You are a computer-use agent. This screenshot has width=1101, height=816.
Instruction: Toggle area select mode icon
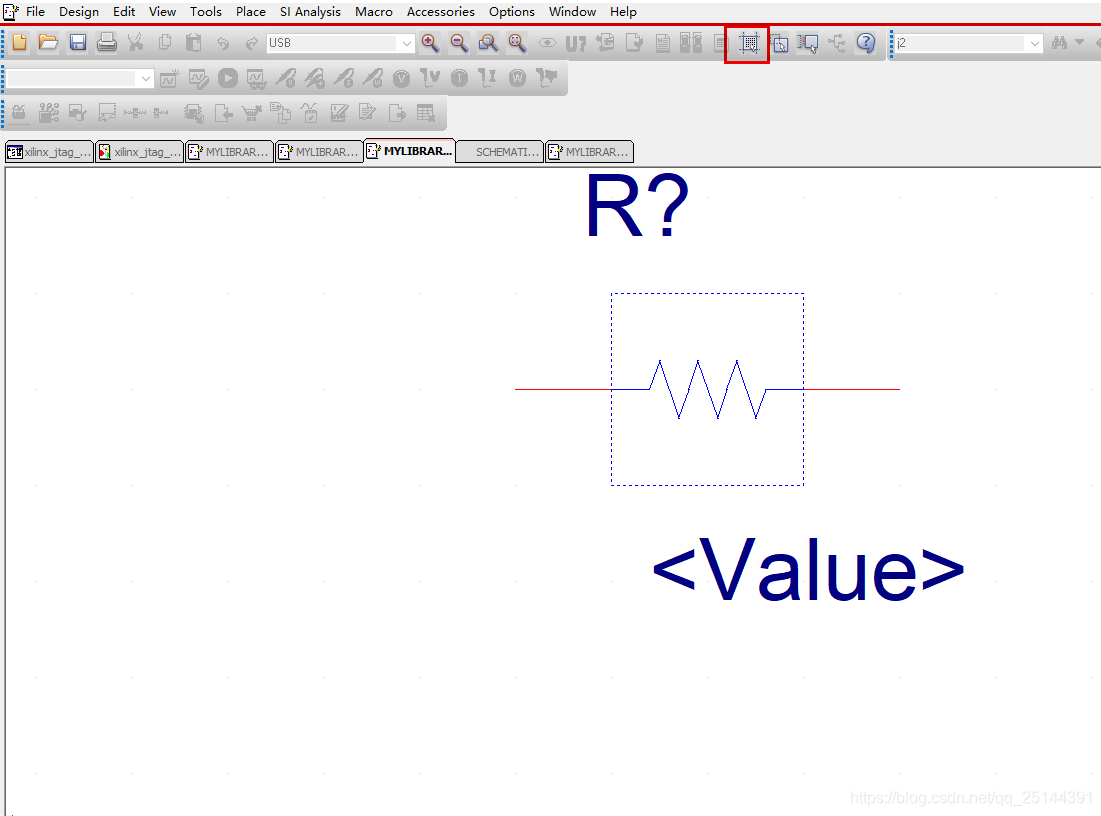(779, 43)
